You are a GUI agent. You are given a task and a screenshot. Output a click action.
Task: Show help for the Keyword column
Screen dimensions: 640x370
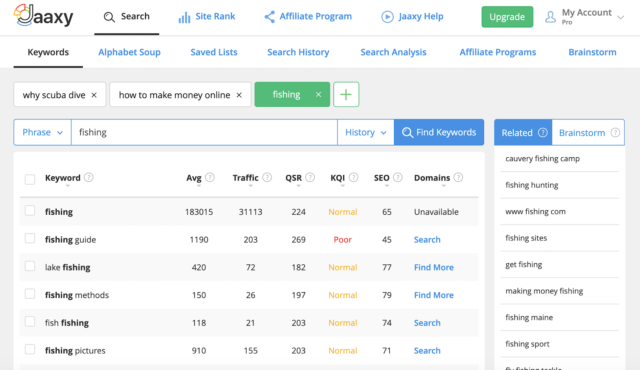click(x=89, y=177)
